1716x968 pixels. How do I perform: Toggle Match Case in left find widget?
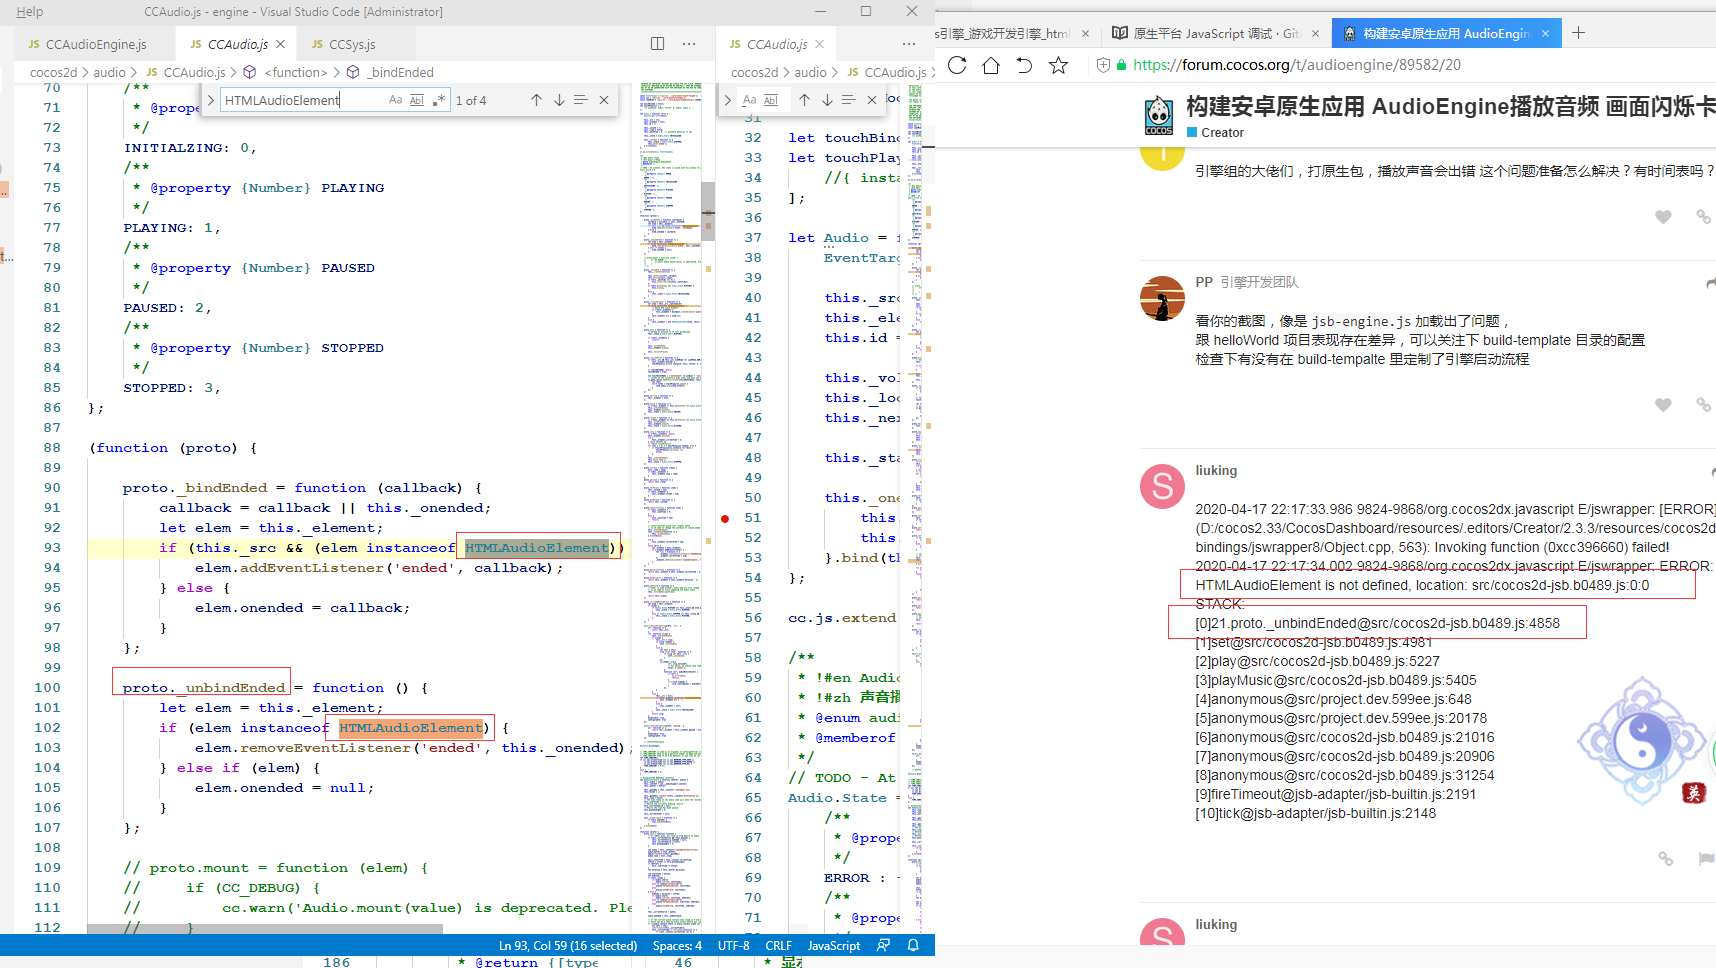tap(395, 100)
